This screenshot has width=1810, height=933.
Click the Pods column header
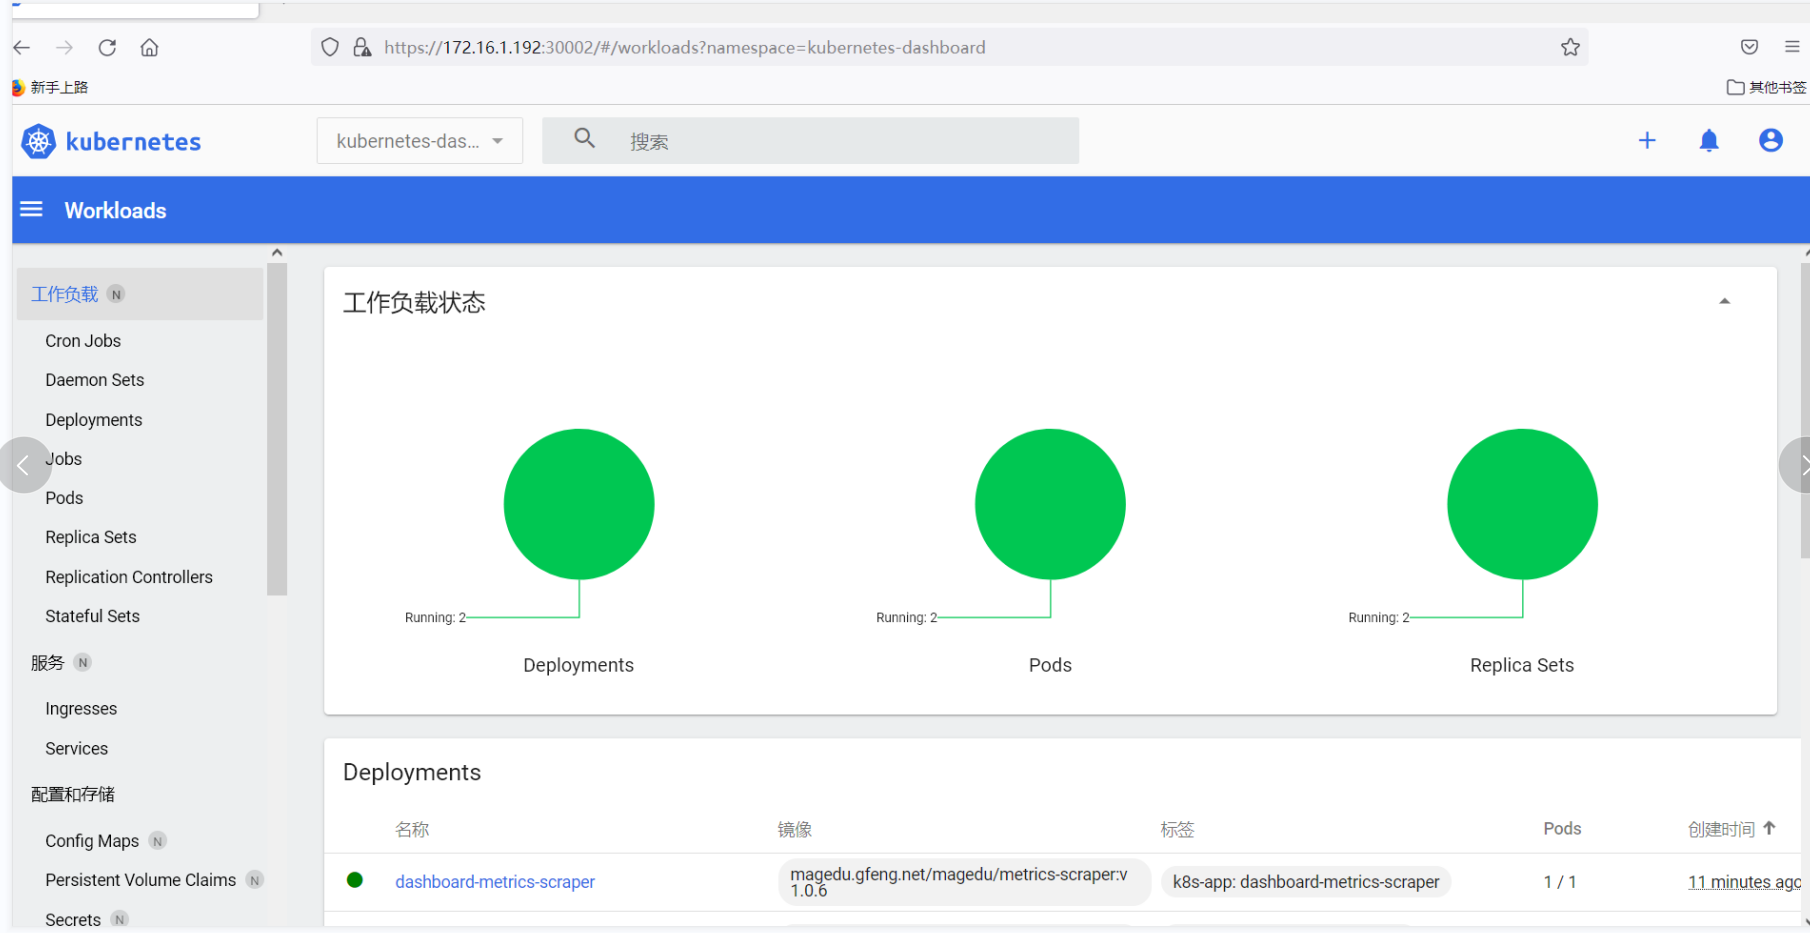(x=1562, y=828)
